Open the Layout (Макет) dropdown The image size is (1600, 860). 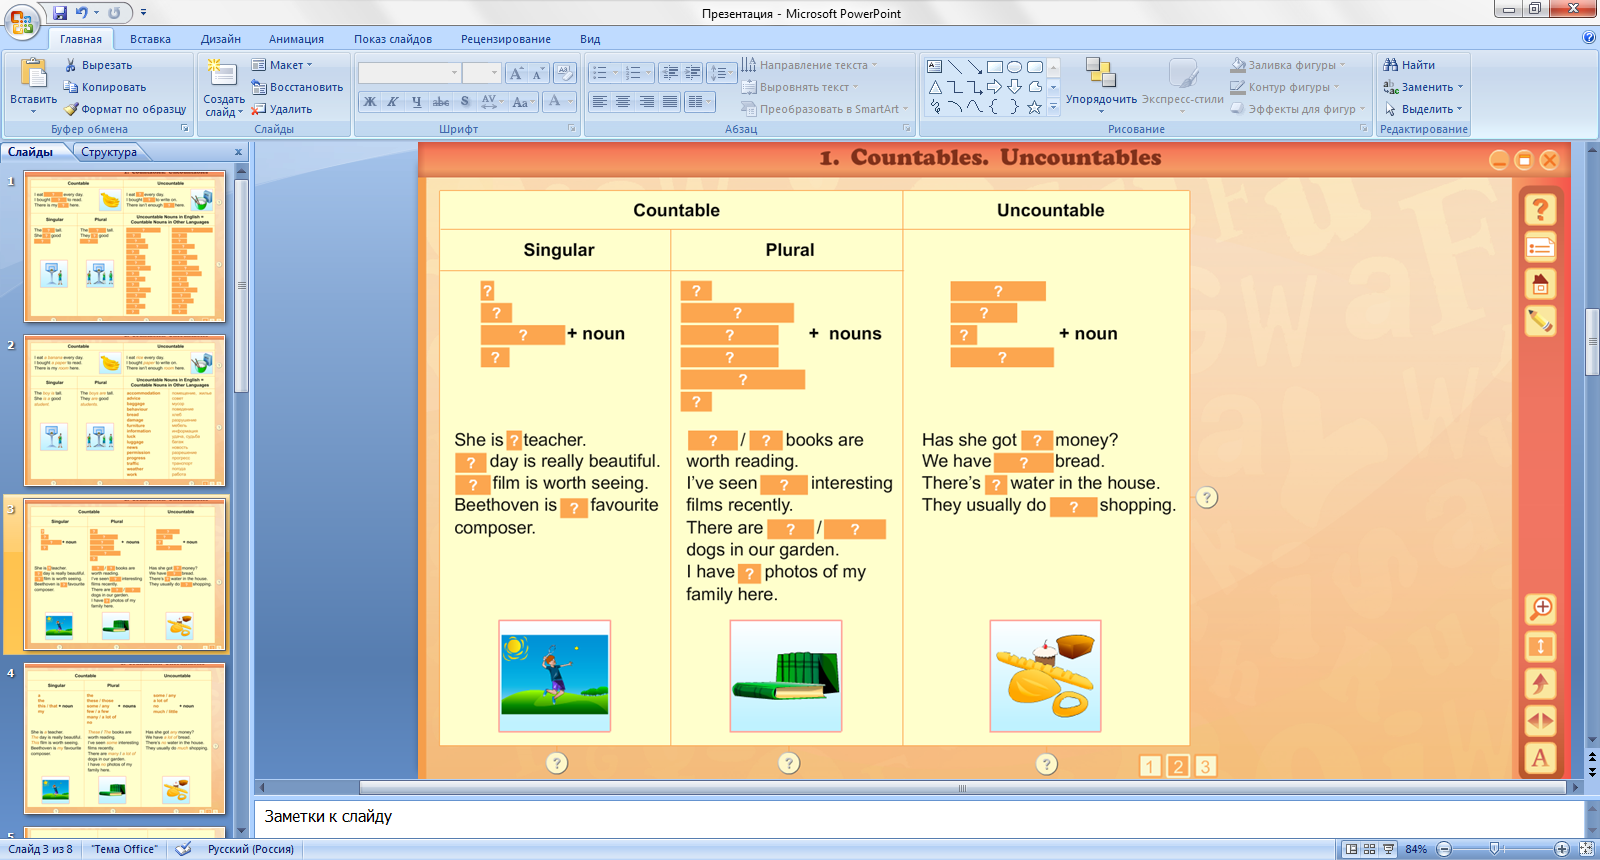283,65
